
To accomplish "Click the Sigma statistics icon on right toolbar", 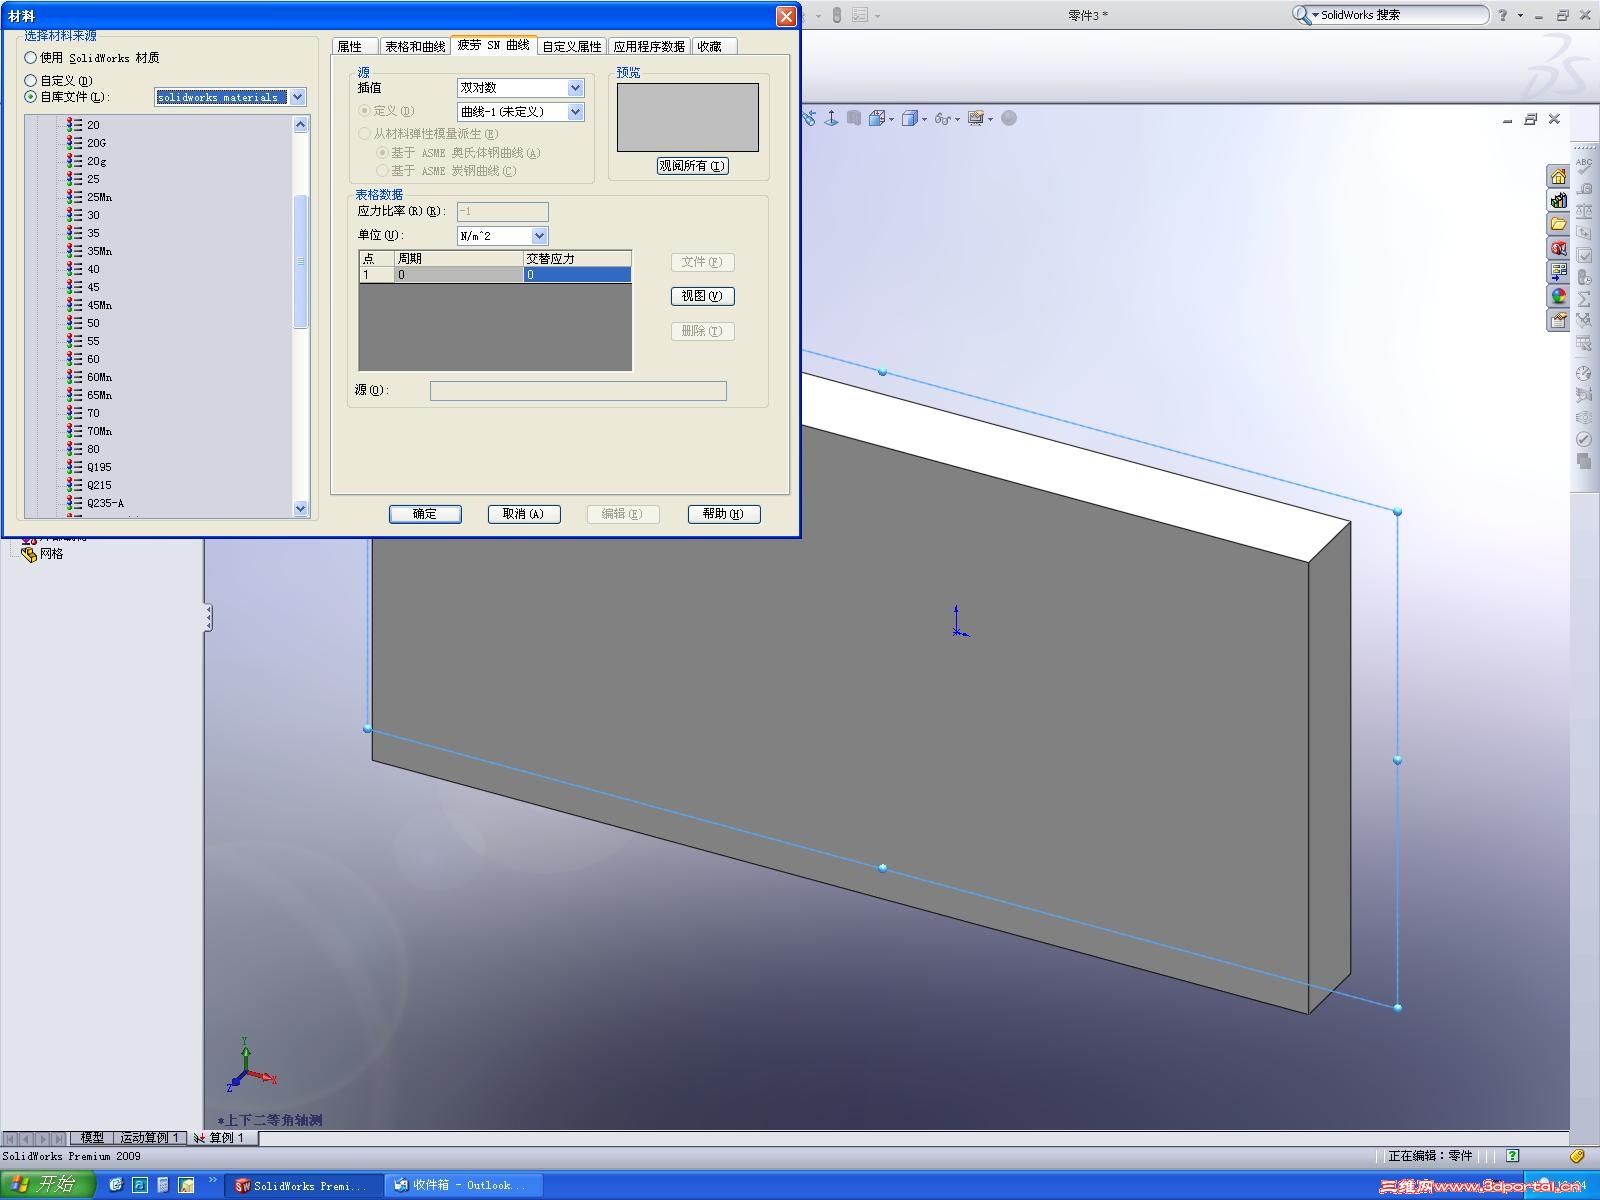I will point(1584,299).
